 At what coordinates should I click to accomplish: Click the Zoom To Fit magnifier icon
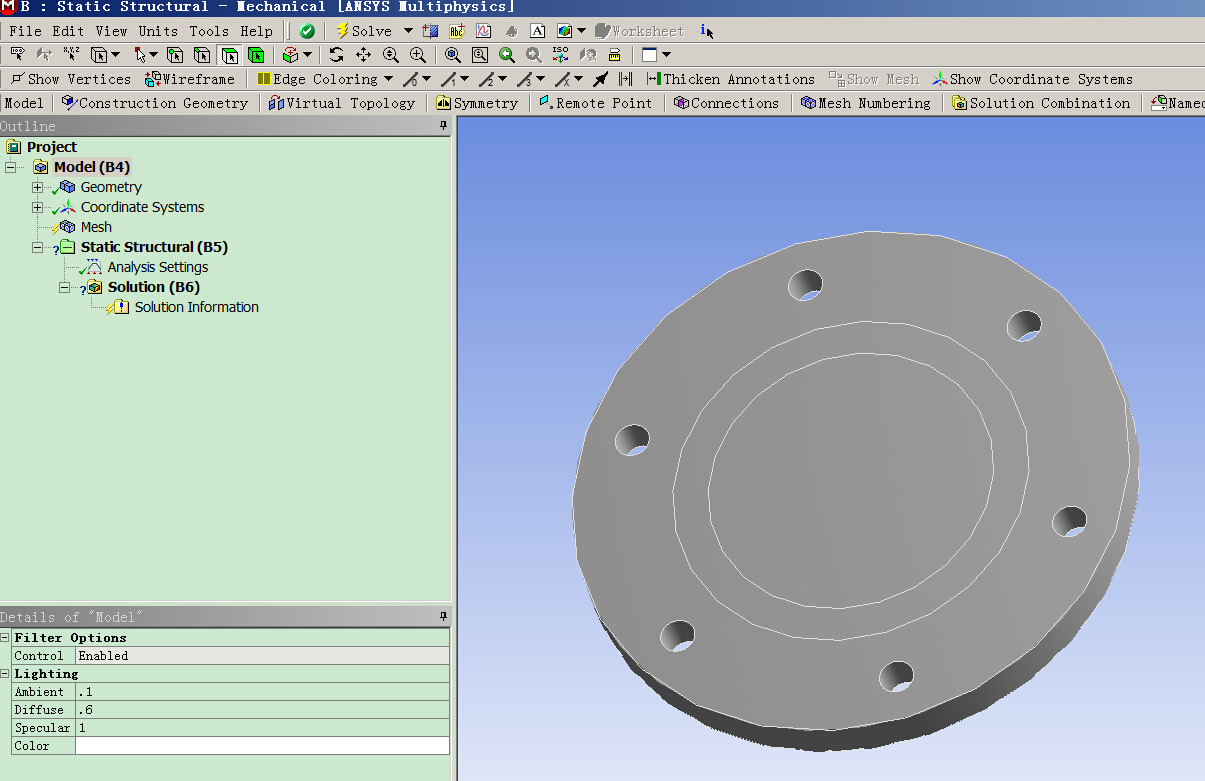click(453, 55)
